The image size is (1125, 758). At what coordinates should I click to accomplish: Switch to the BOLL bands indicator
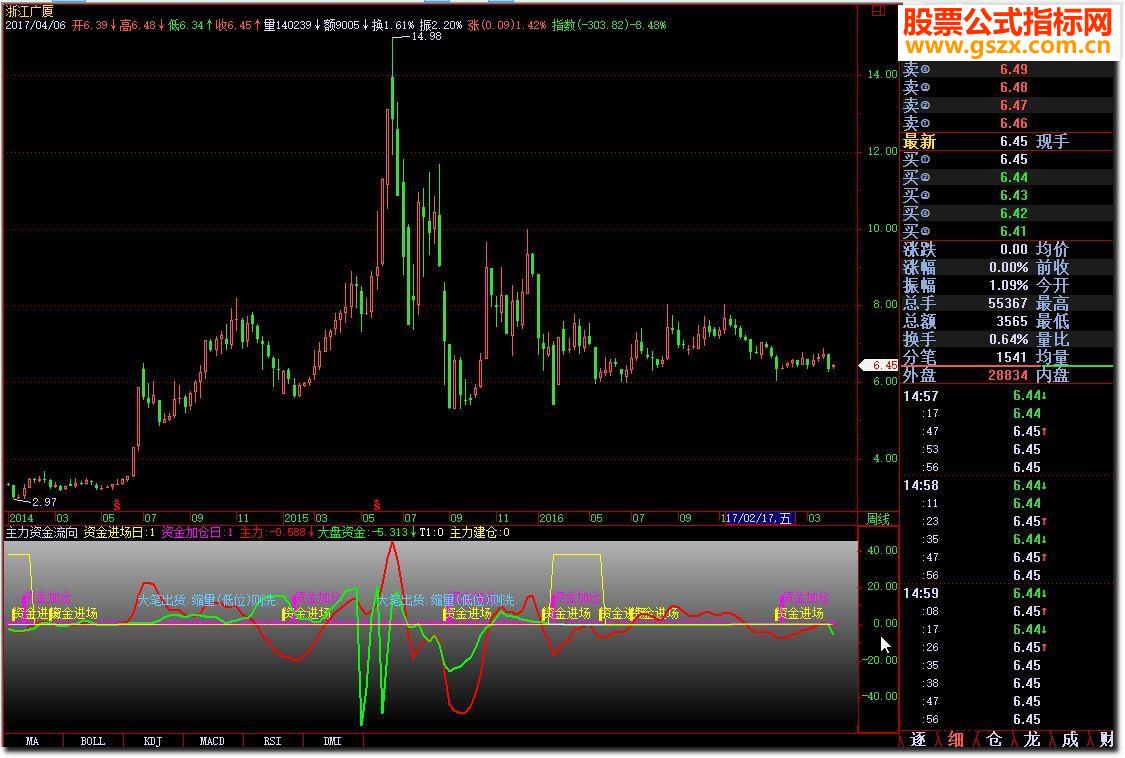point(90,741)
